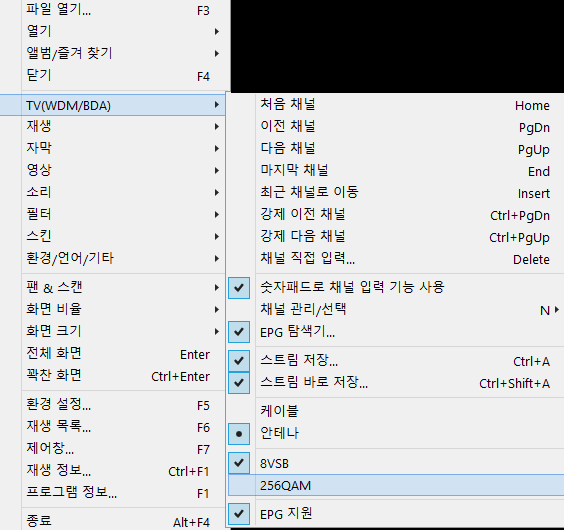Choose 스트림 바로 저장... item
This screenshot has height=530, width=564.
click(396, 382)
